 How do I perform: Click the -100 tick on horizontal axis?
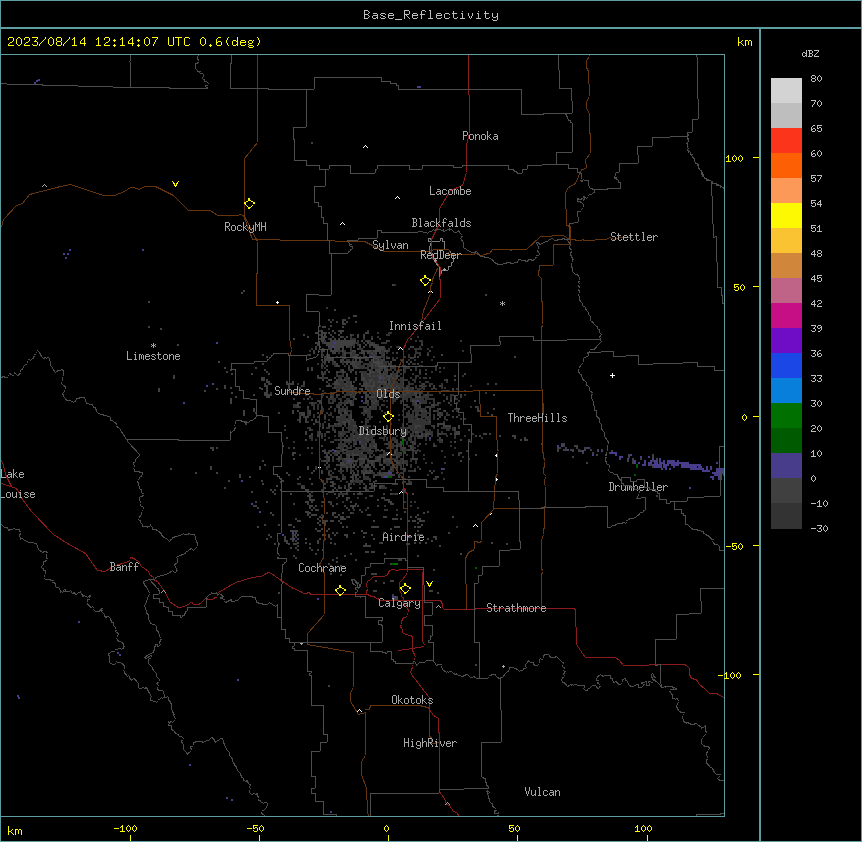tap(125, 828)
